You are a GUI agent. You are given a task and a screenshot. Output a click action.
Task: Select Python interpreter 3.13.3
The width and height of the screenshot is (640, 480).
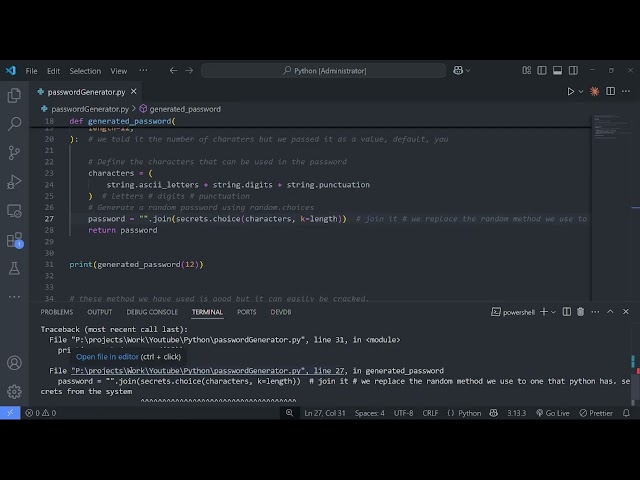pyautogui.click(x=516, y=413)
